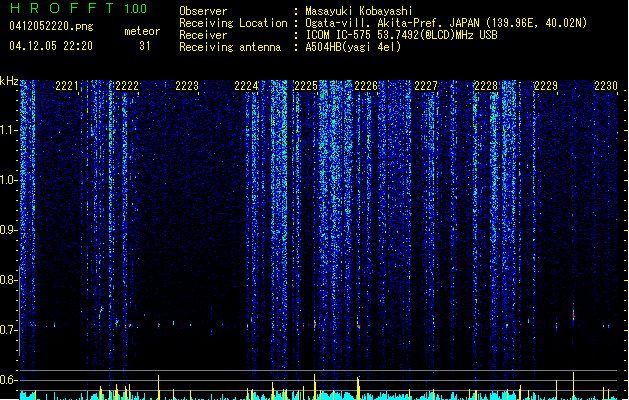This screenshot has width=629, height=400.
Task: Click the date stamp 04.12.05 22:20
Action: point(51,46)
